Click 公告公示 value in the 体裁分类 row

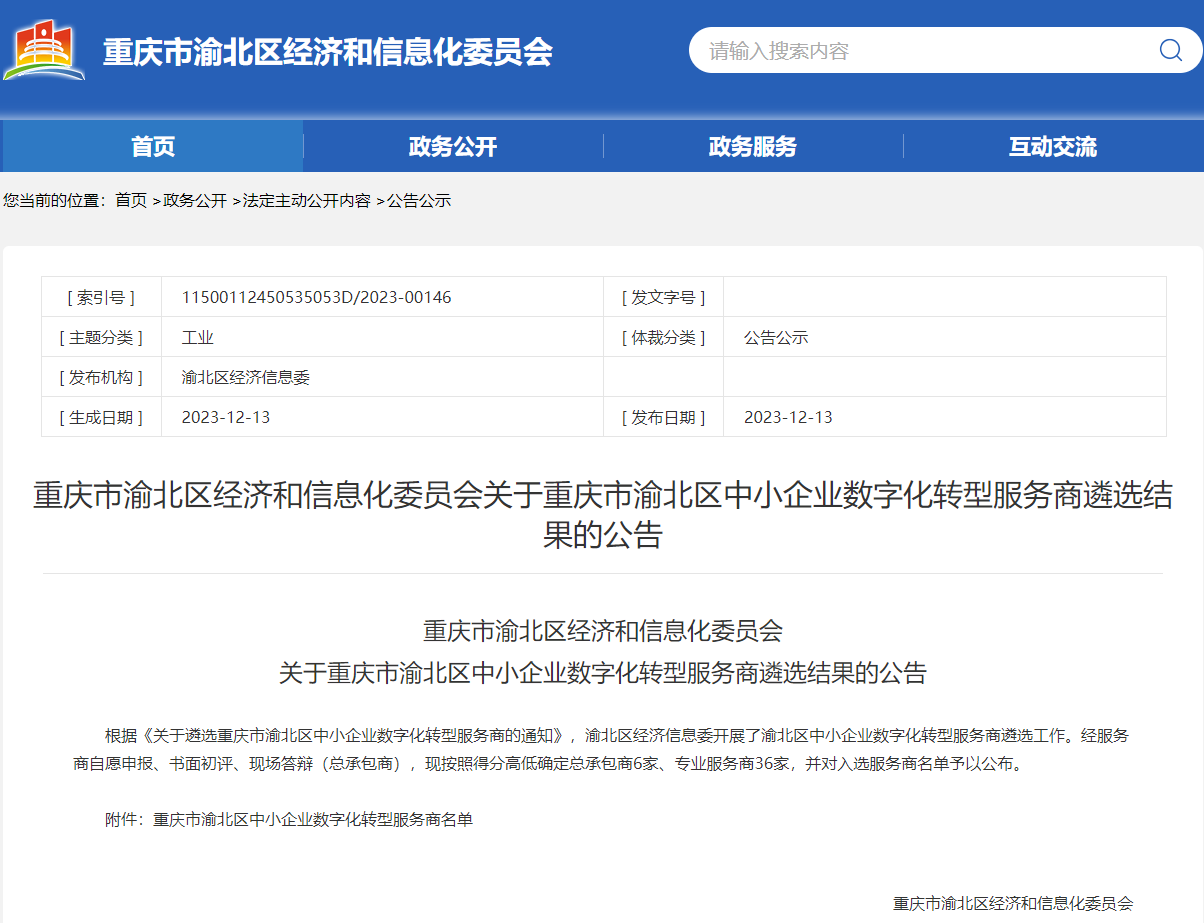(776, 337)
